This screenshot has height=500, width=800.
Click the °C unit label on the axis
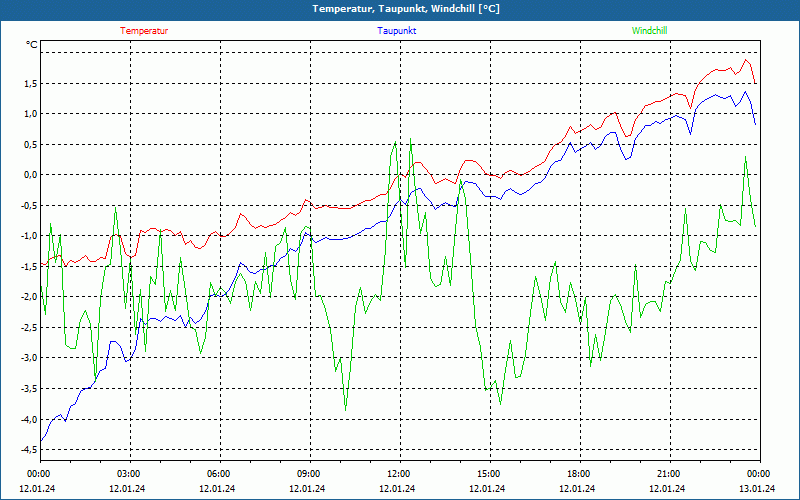pyautogui.click(x=32, y=45)
